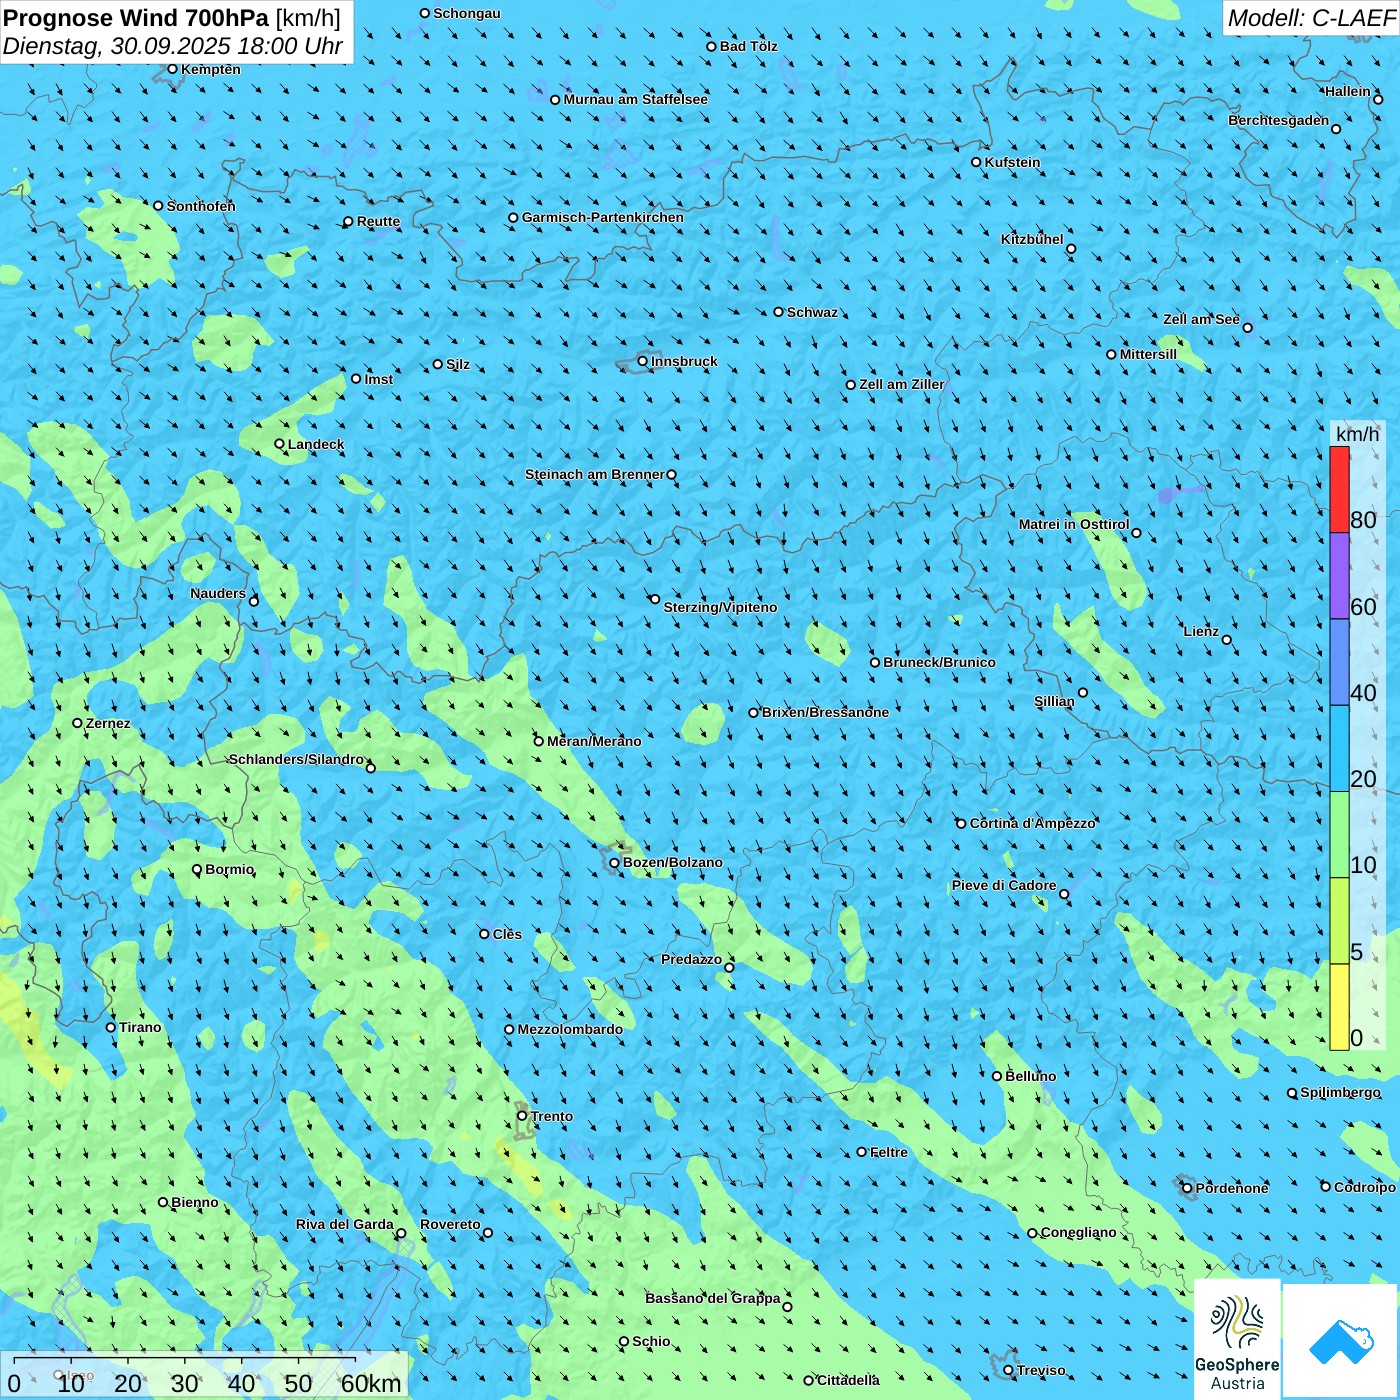
Task: Click the 'Schongau' label
Action: coord(467,13)
